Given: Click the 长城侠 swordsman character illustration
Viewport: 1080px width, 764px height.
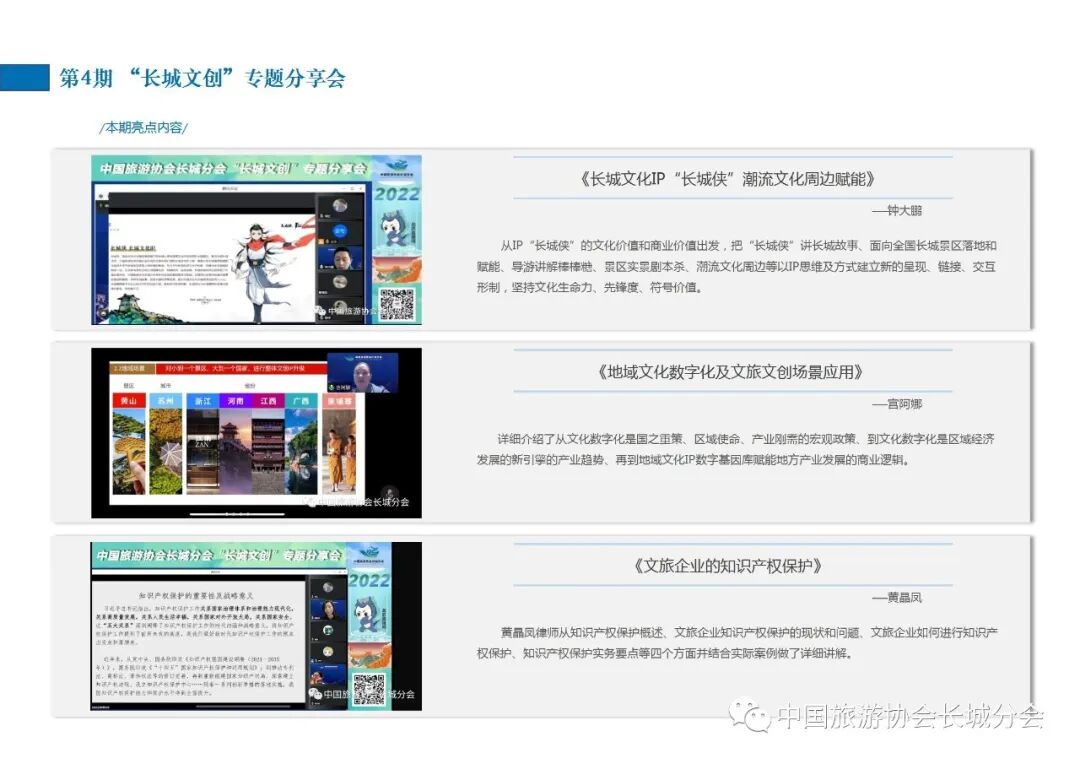Looking at the screenshot, I should click(x=266, y=271).
